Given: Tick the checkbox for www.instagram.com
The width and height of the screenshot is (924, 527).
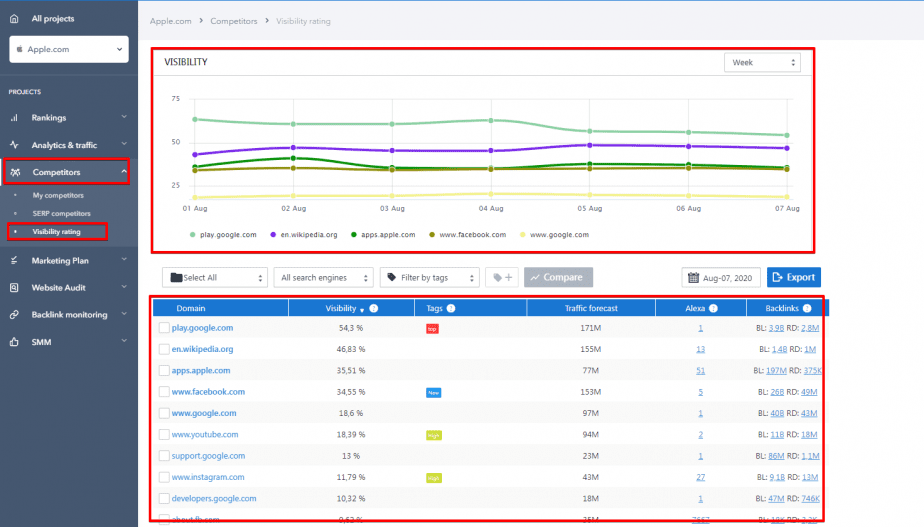Looking at the screenshot, I should click(x=164, y=477).
